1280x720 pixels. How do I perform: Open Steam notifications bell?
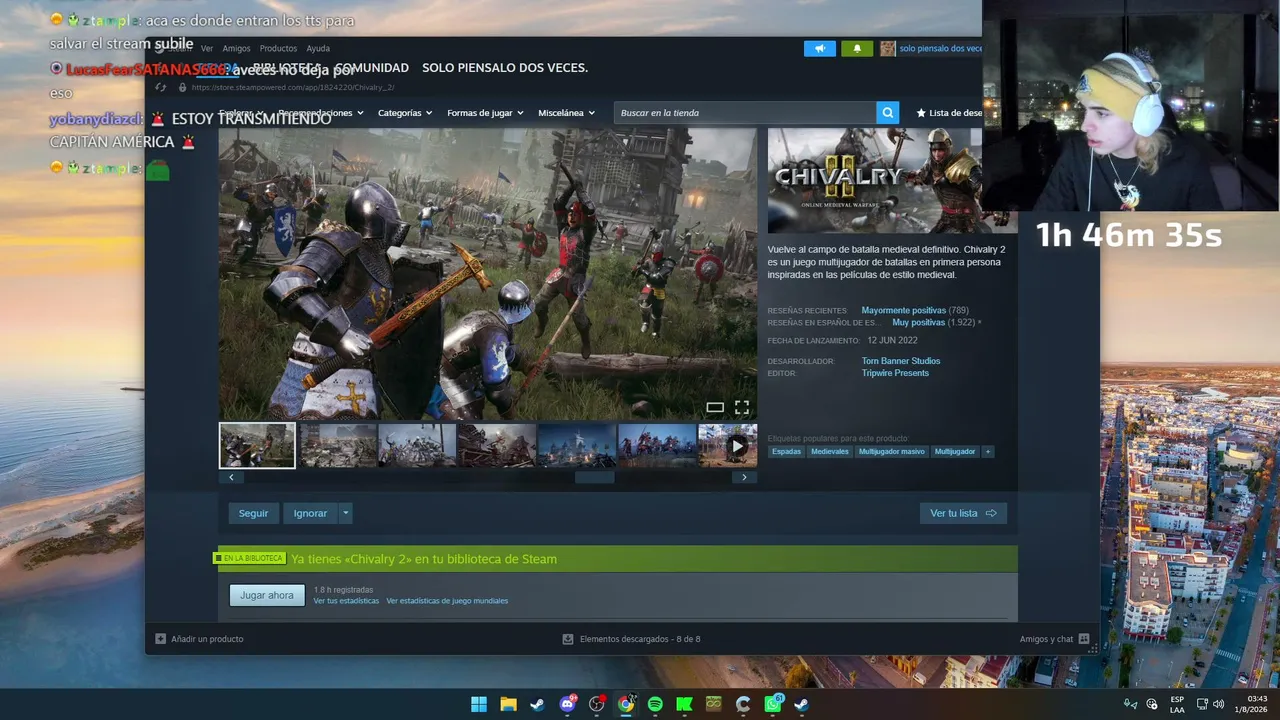pyautogui.click(x=857, y=48)
